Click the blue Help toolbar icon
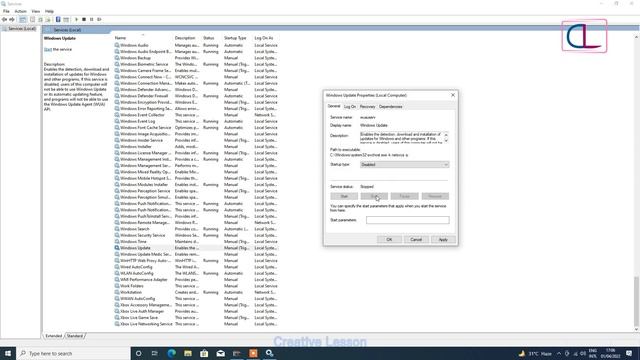The image size is (640, 360). click(58, 19)
